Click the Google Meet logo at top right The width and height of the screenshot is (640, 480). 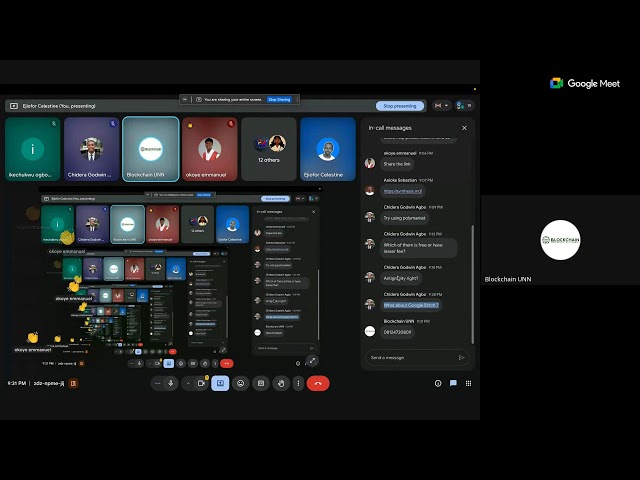pos(585,83)
